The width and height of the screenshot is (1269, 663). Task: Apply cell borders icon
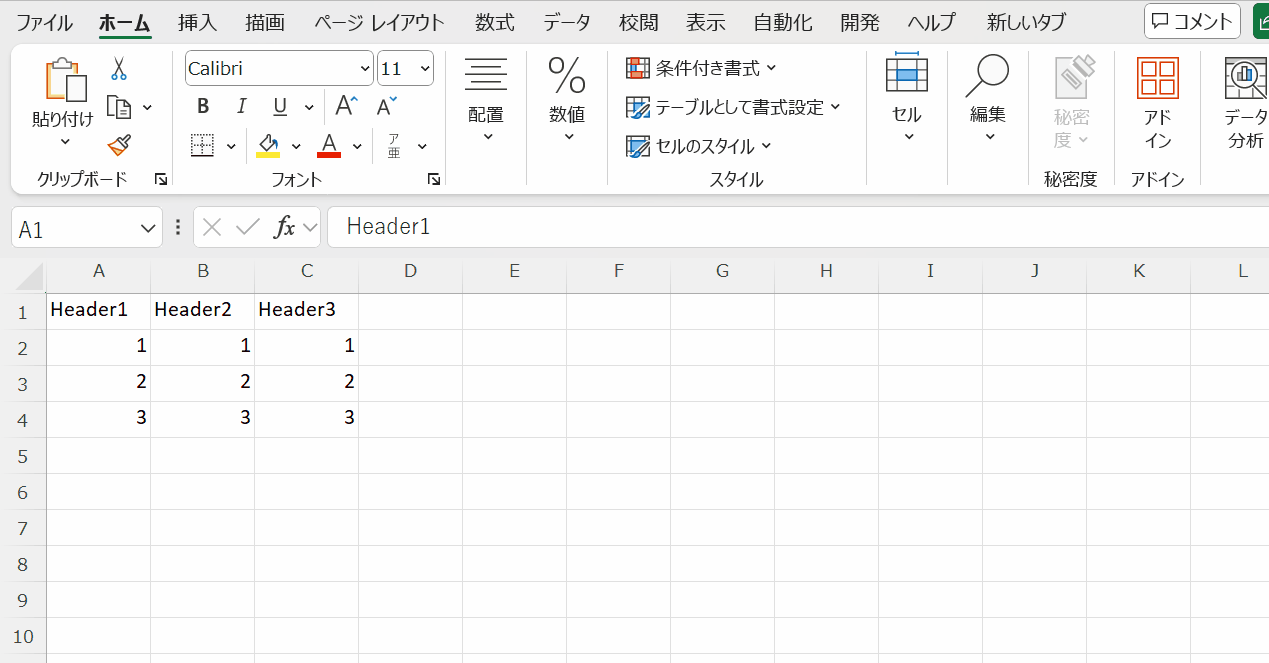[x=203, y=146]
